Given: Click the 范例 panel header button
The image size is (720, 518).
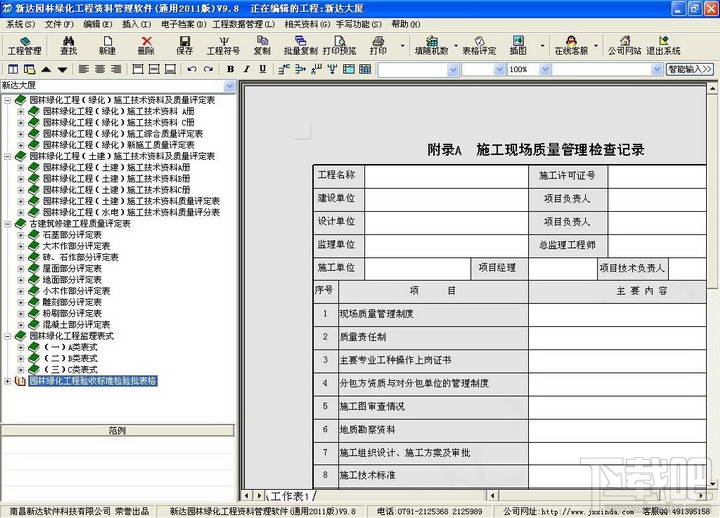Looking at the screenshot, I should (x=118, y=430).
